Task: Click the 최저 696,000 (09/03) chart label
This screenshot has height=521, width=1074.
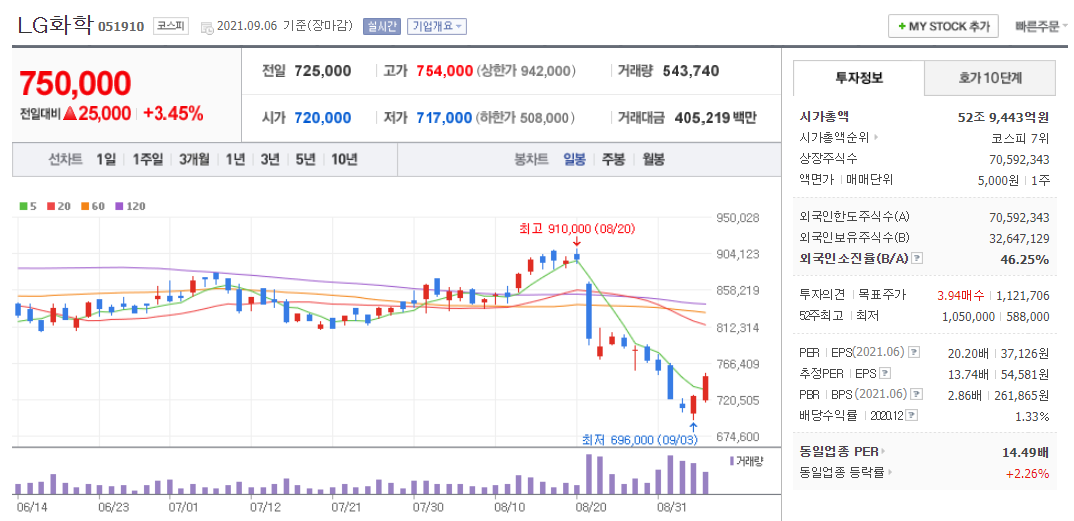Action: (640, 440)
